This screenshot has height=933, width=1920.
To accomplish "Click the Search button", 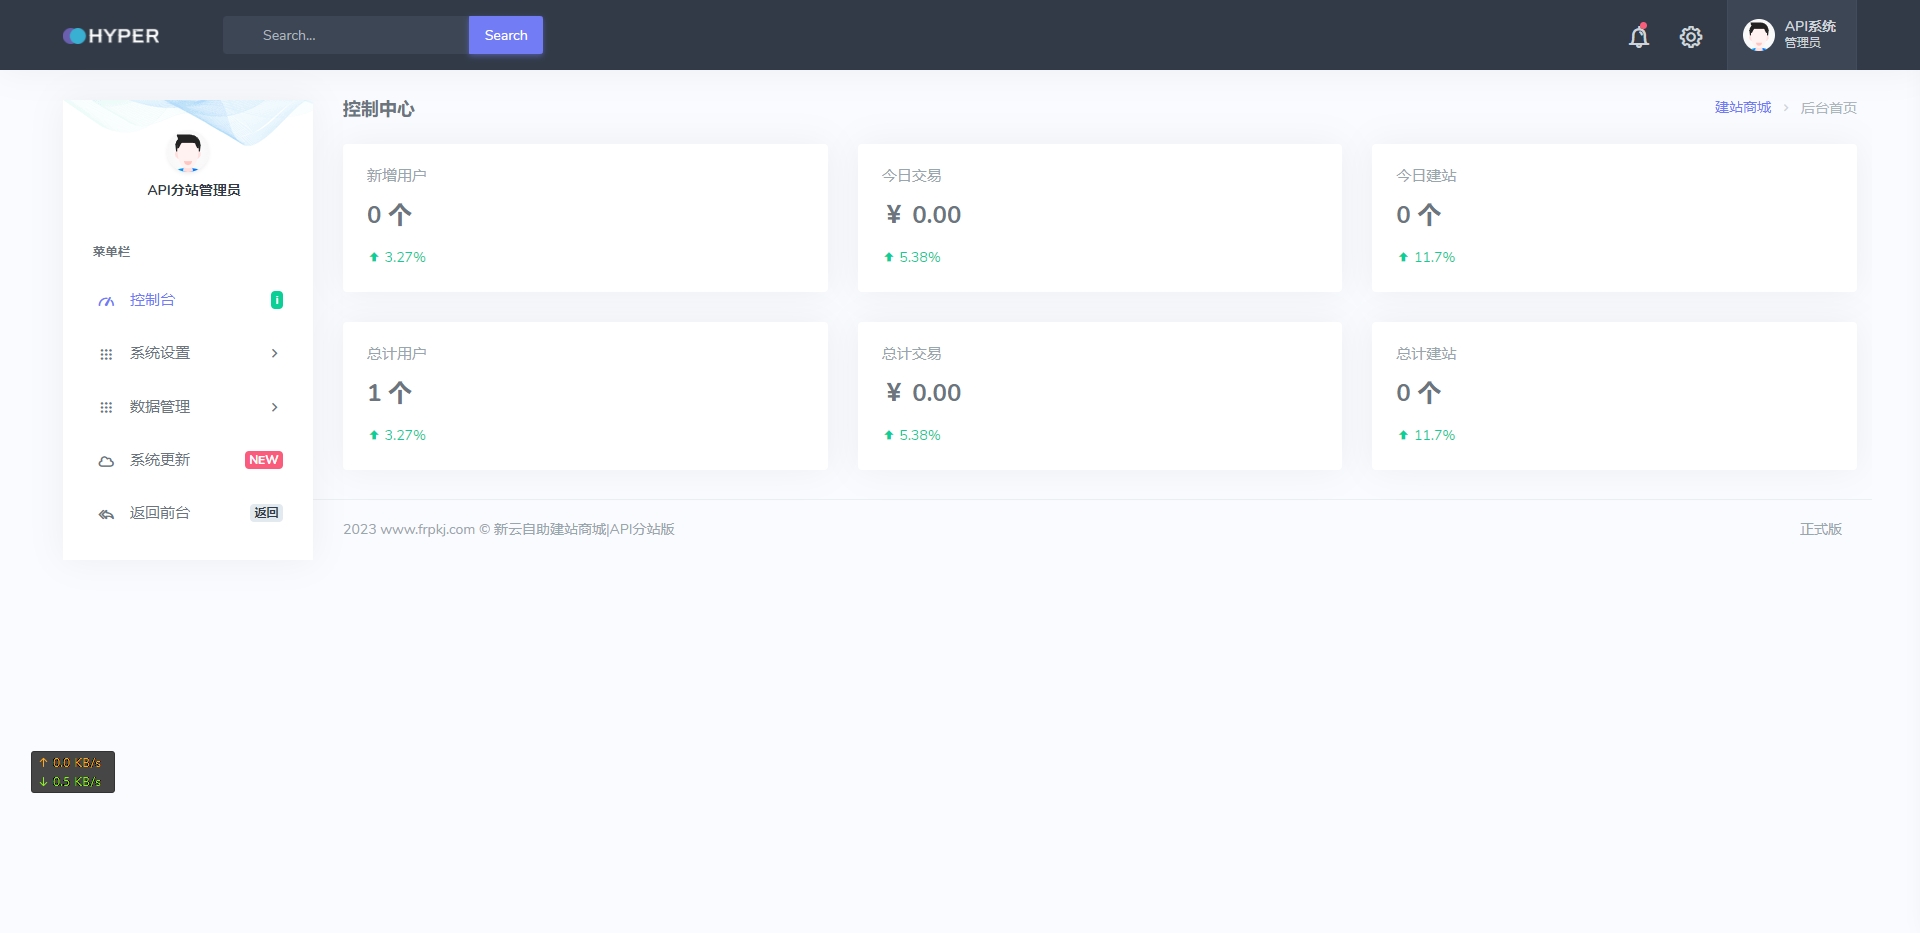I will (x=506, y=35).
